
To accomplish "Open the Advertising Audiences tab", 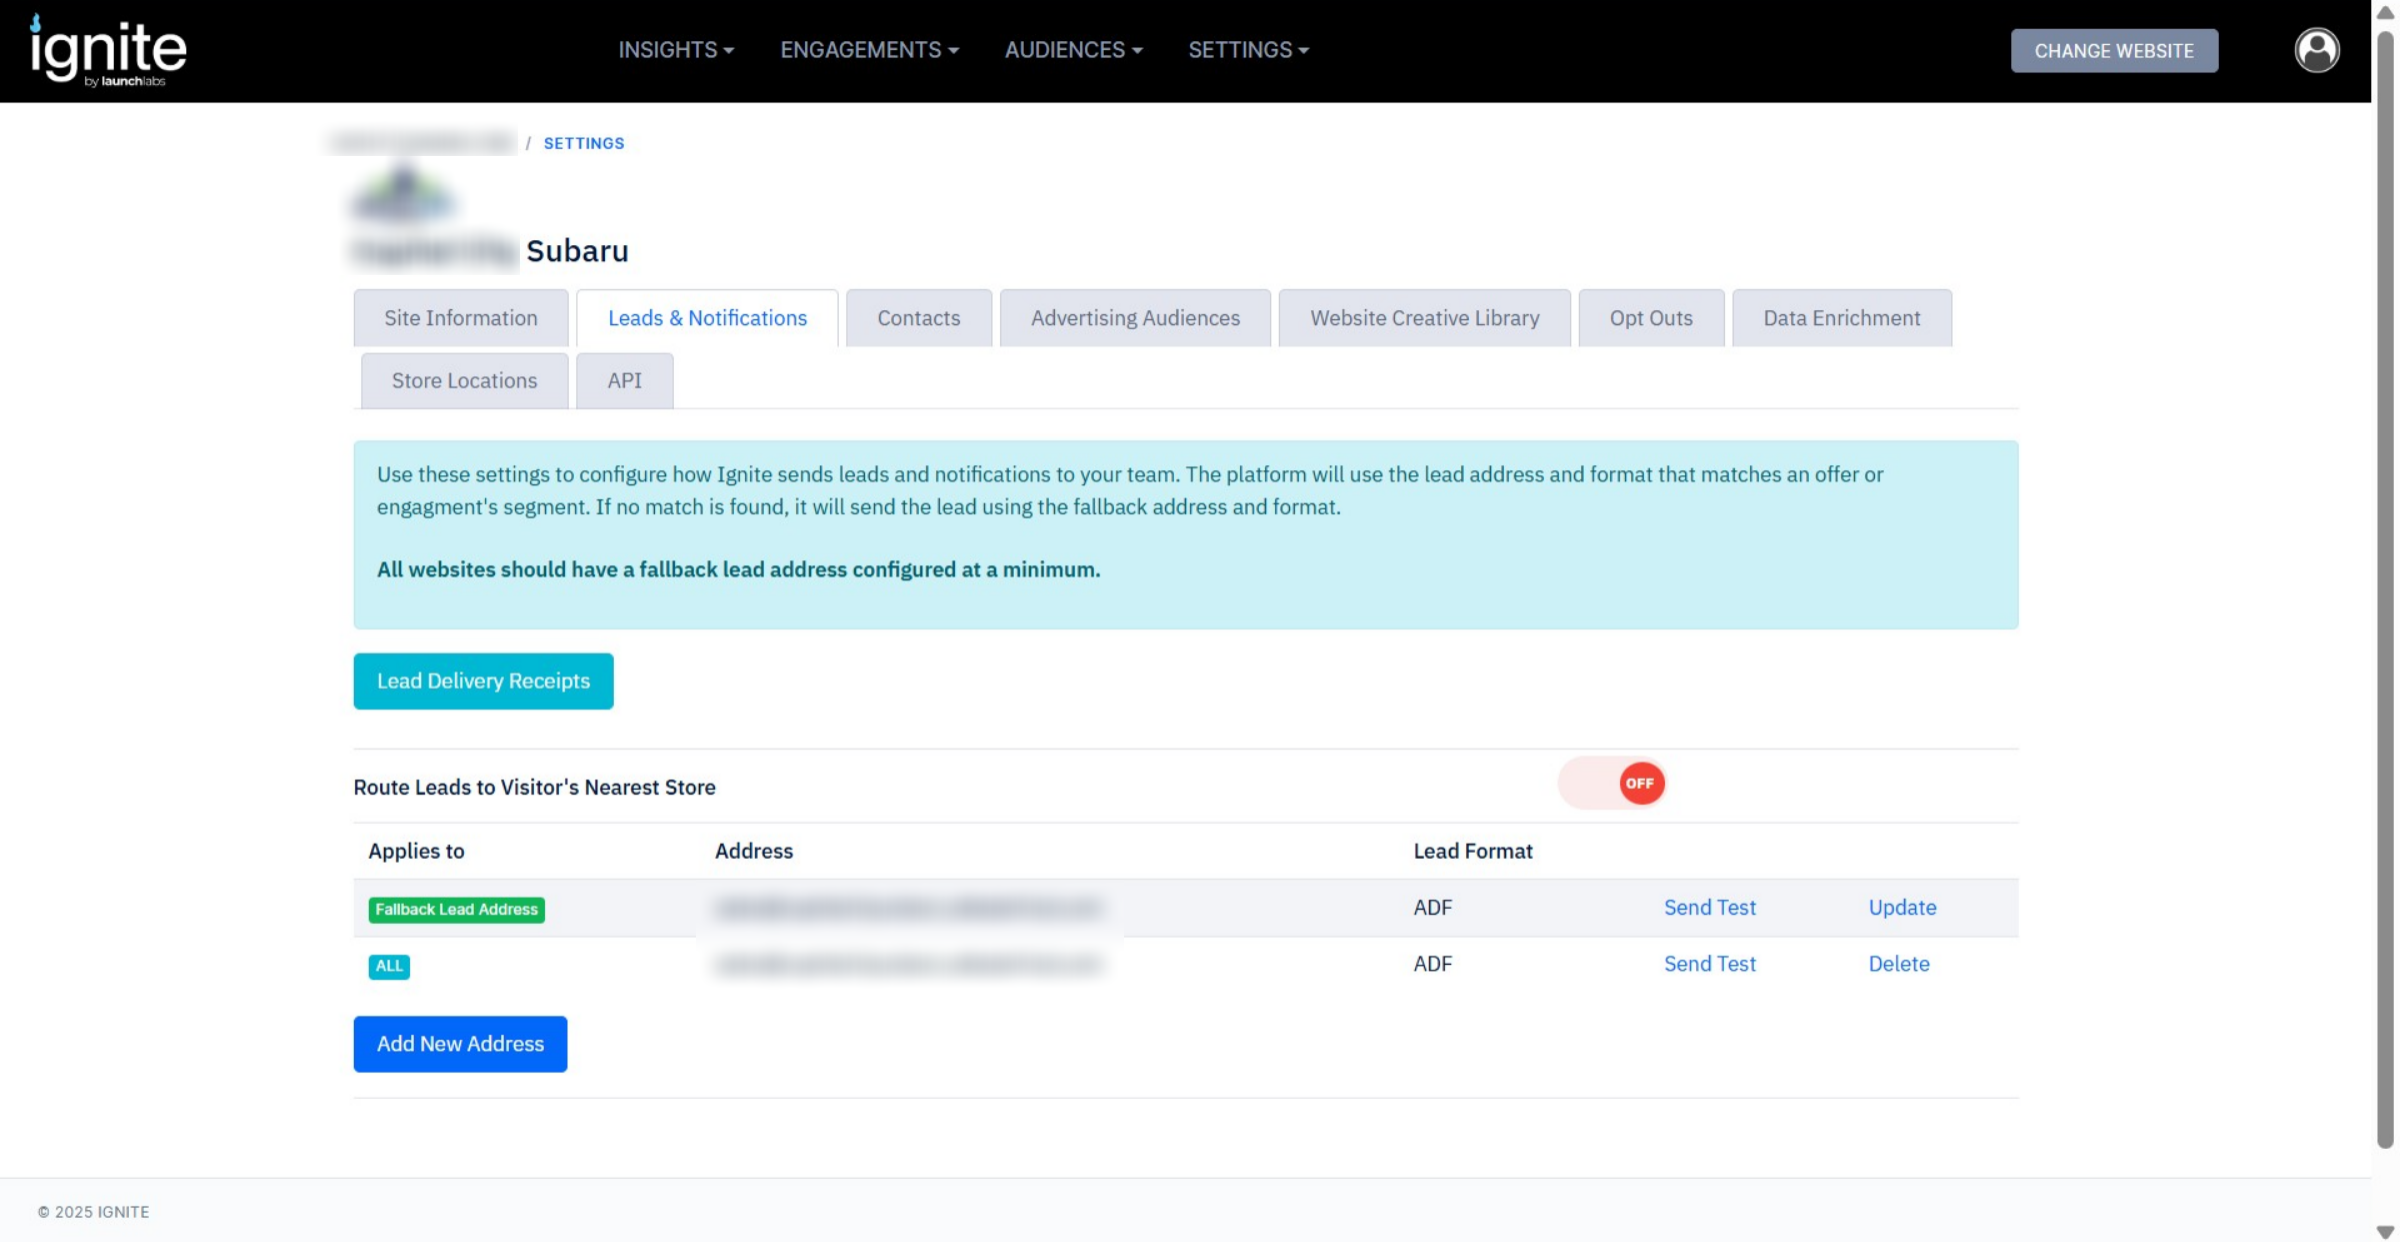I will (x=1135, y=318).
